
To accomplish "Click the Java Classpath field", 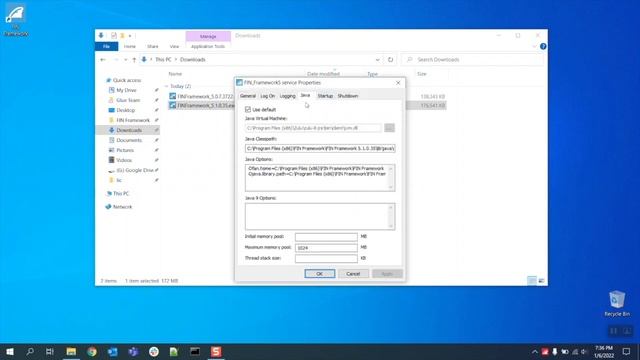I will point(320,148).
